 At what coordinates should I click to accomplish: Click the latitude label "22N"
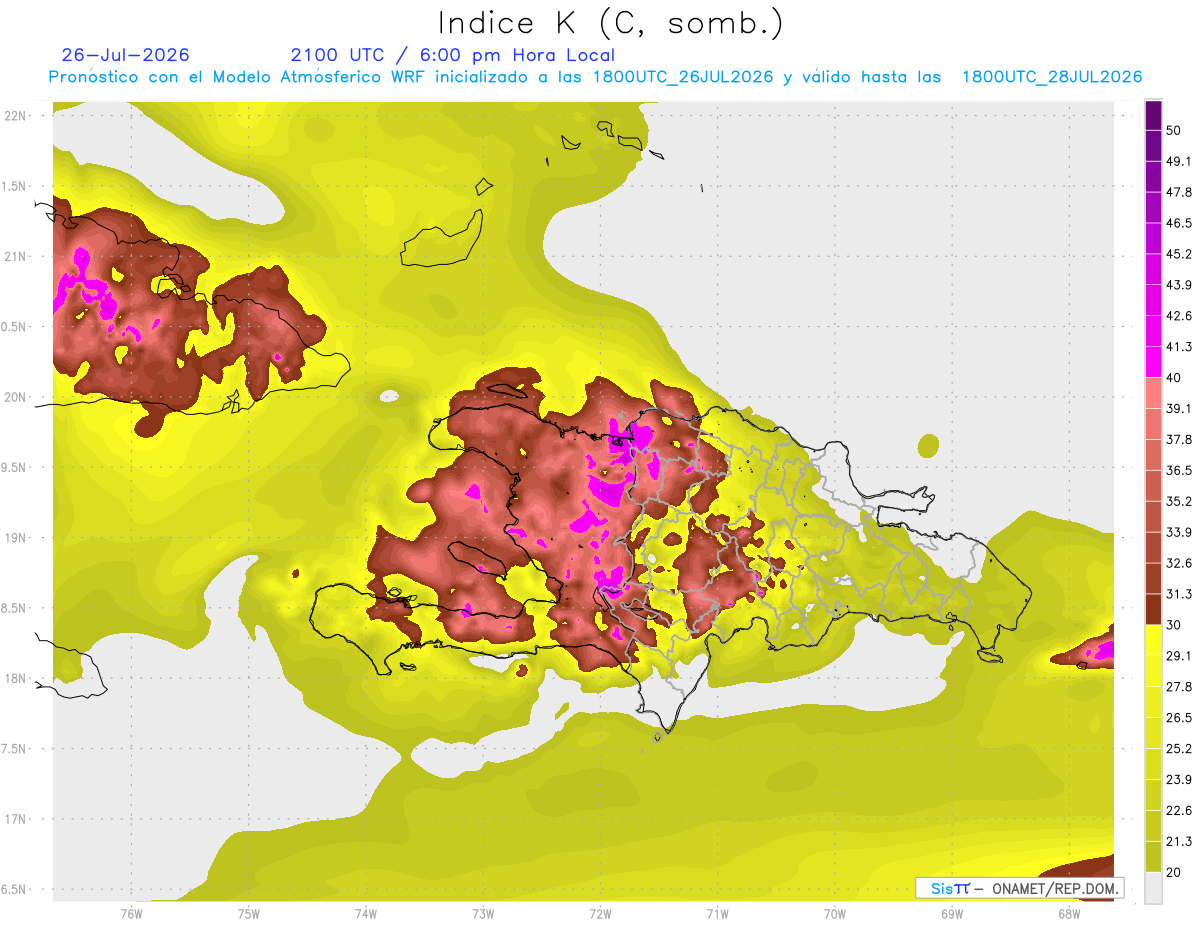click(16, 116)
